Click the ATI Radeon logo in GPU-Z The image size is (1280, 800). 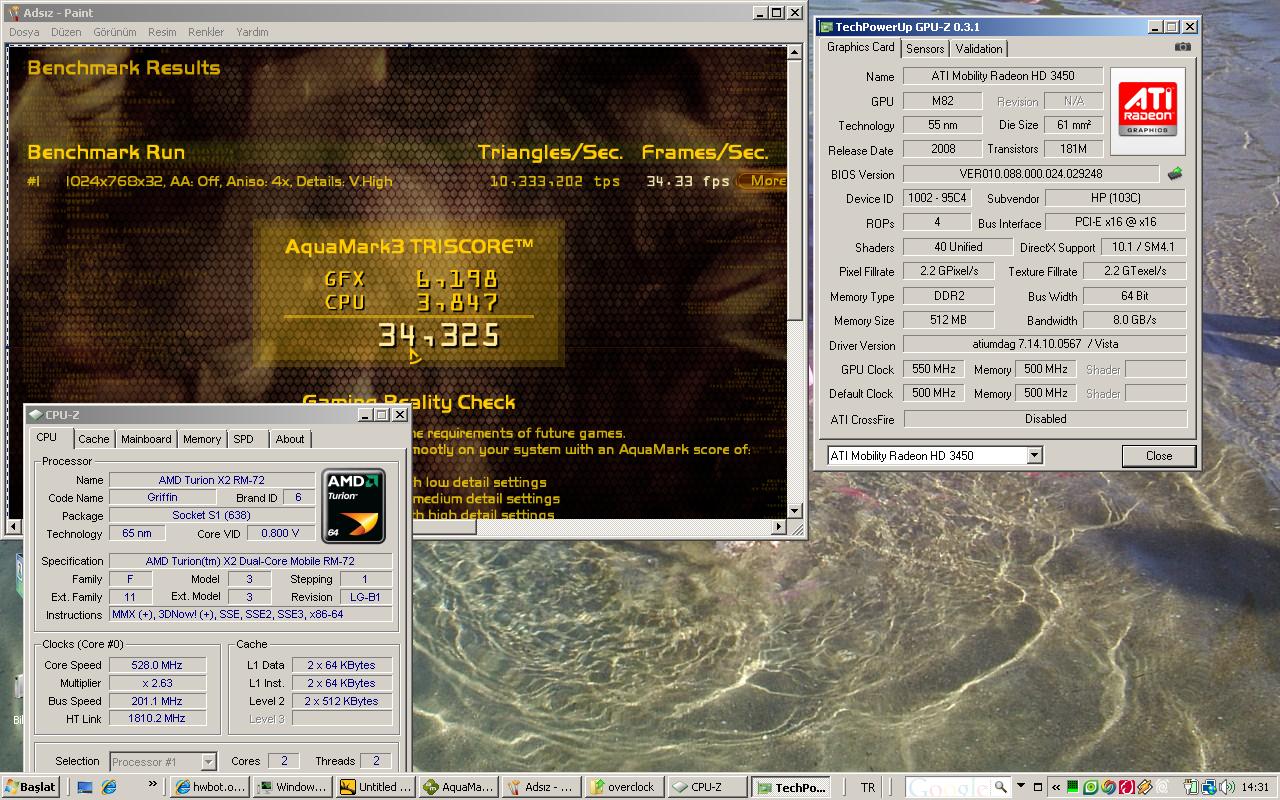[x=1147, y=110]
